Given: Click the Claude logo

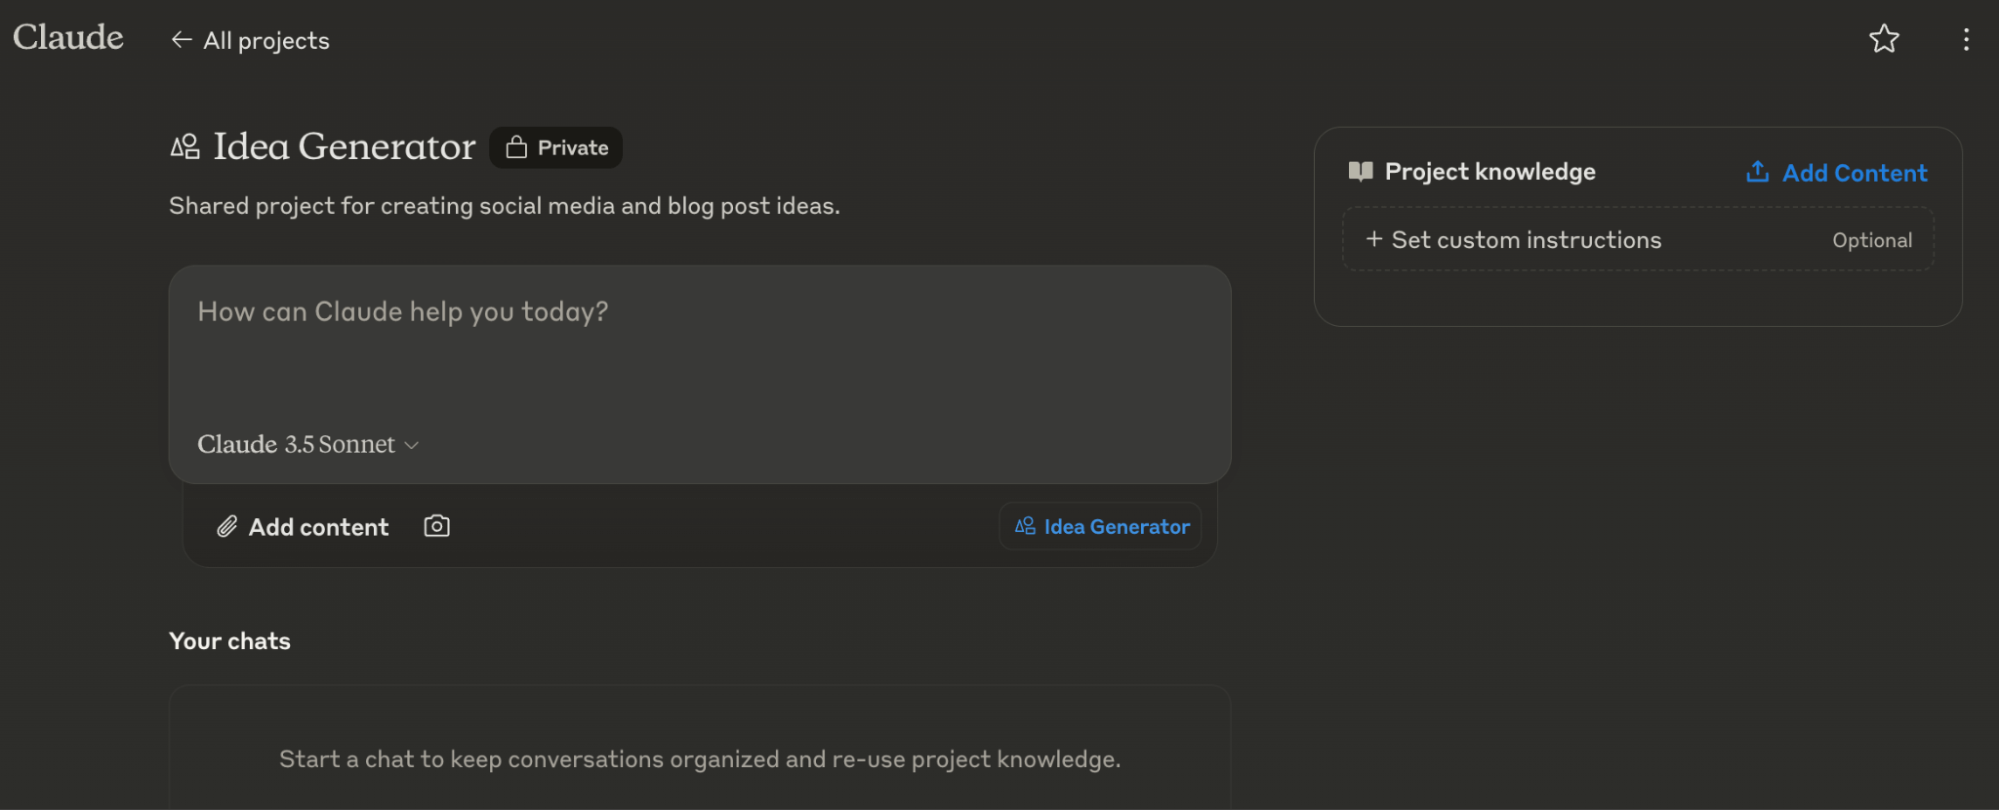Looking at the screenshot, I should tap(68, 37).
